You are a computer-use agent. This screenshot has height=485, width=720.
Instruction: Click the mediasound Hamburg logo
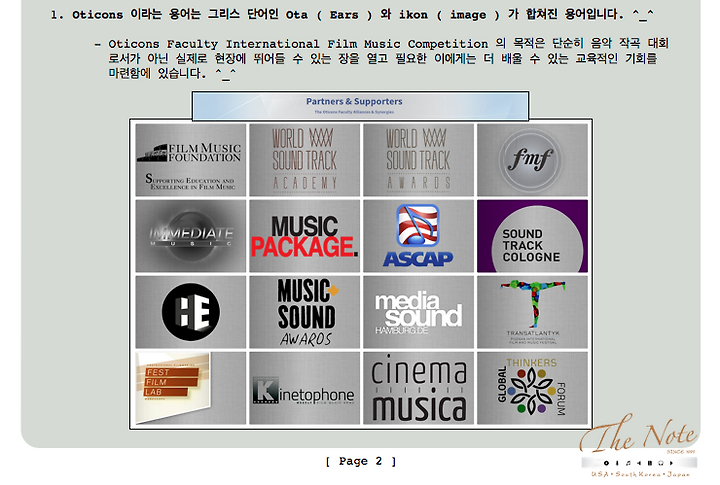(x=418, y=313)
